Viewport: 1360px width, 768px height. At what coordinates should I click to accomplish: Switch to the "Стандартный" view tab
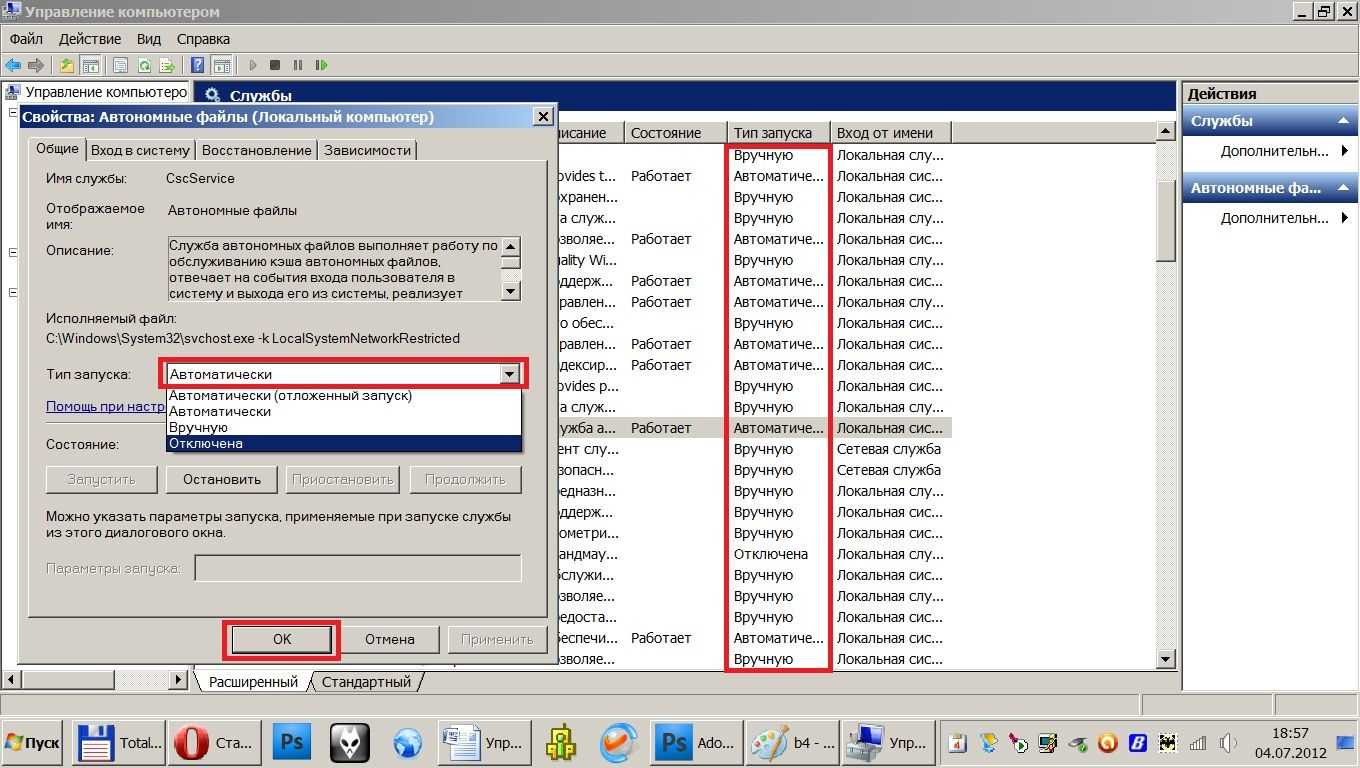(x=365, y=682)
